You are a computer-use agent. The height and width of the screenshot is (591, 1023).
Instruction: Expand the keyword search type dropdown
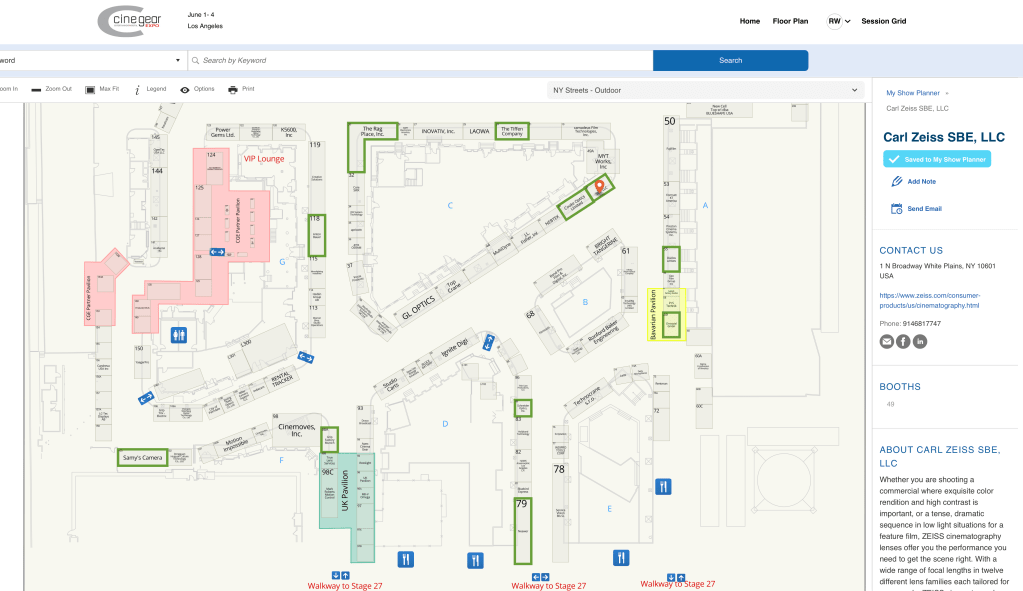click(90, 60)
